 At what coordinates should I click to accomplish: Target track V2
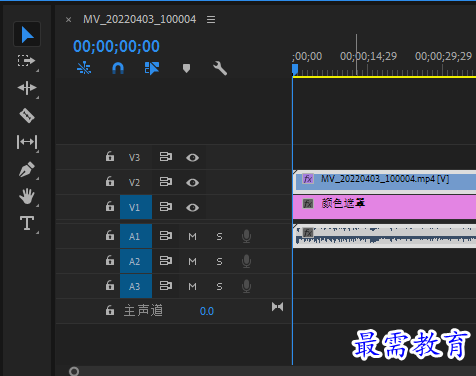pos(134,182)
